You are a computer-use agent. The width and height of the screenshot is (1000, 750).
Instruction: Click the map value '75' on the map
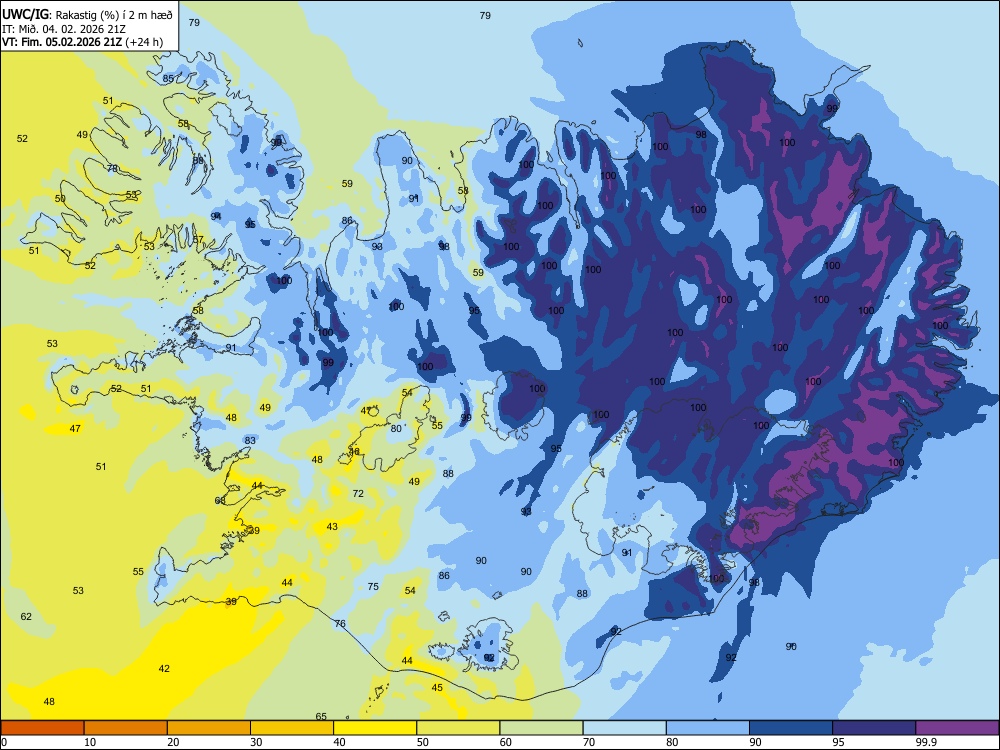tap(373, 586)
